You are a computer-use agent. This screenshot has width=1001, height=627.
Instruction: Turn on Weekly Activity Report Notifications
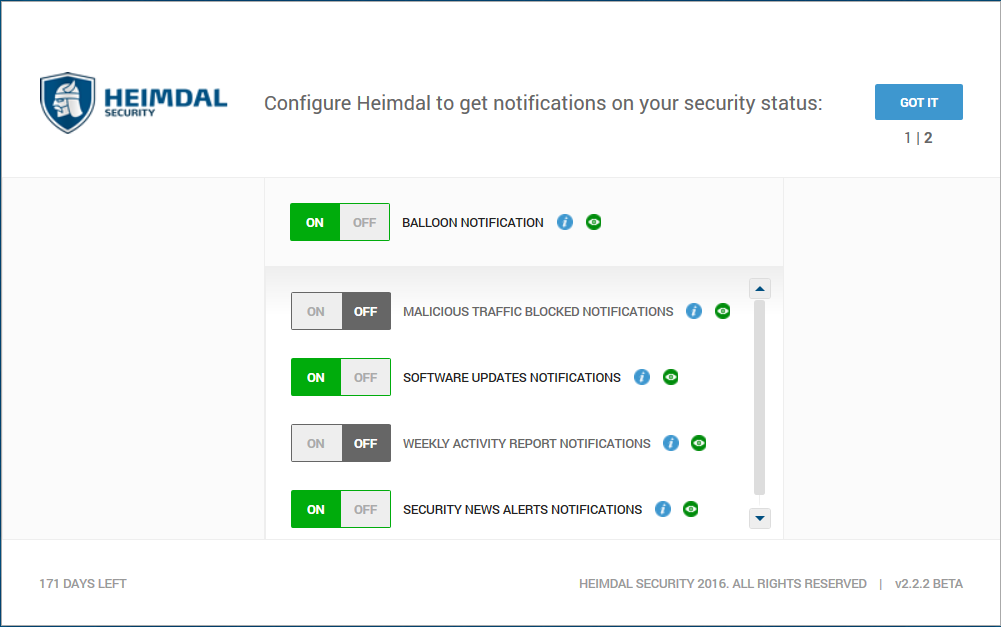[317, 443]
